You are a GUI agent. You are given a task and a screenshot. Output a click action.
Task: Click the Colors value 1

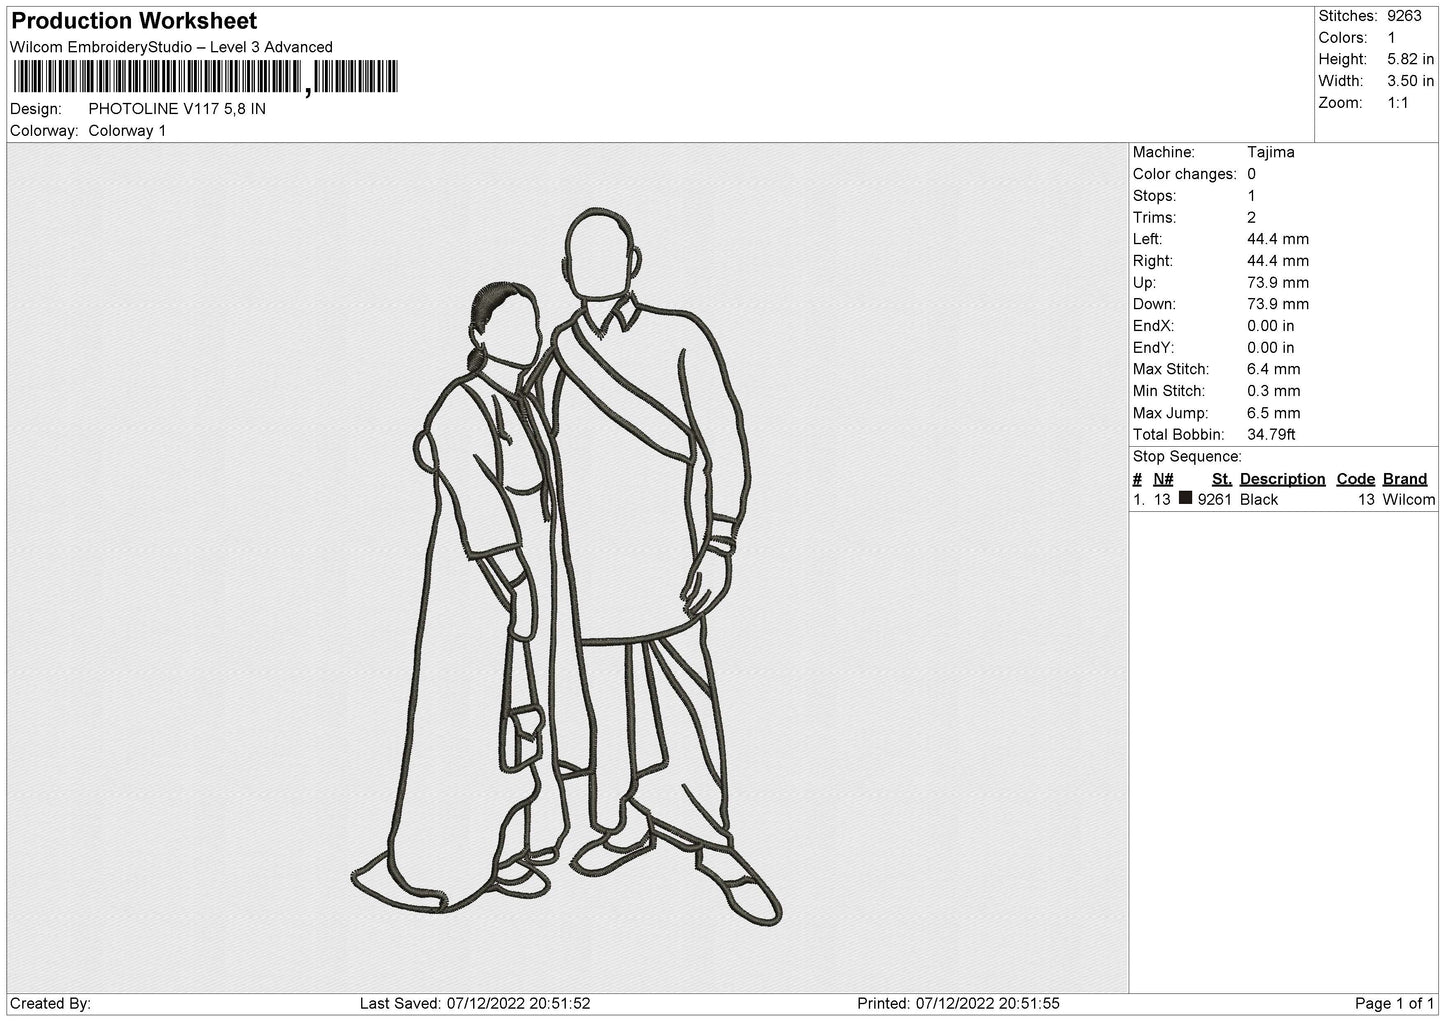[1391, 38]
